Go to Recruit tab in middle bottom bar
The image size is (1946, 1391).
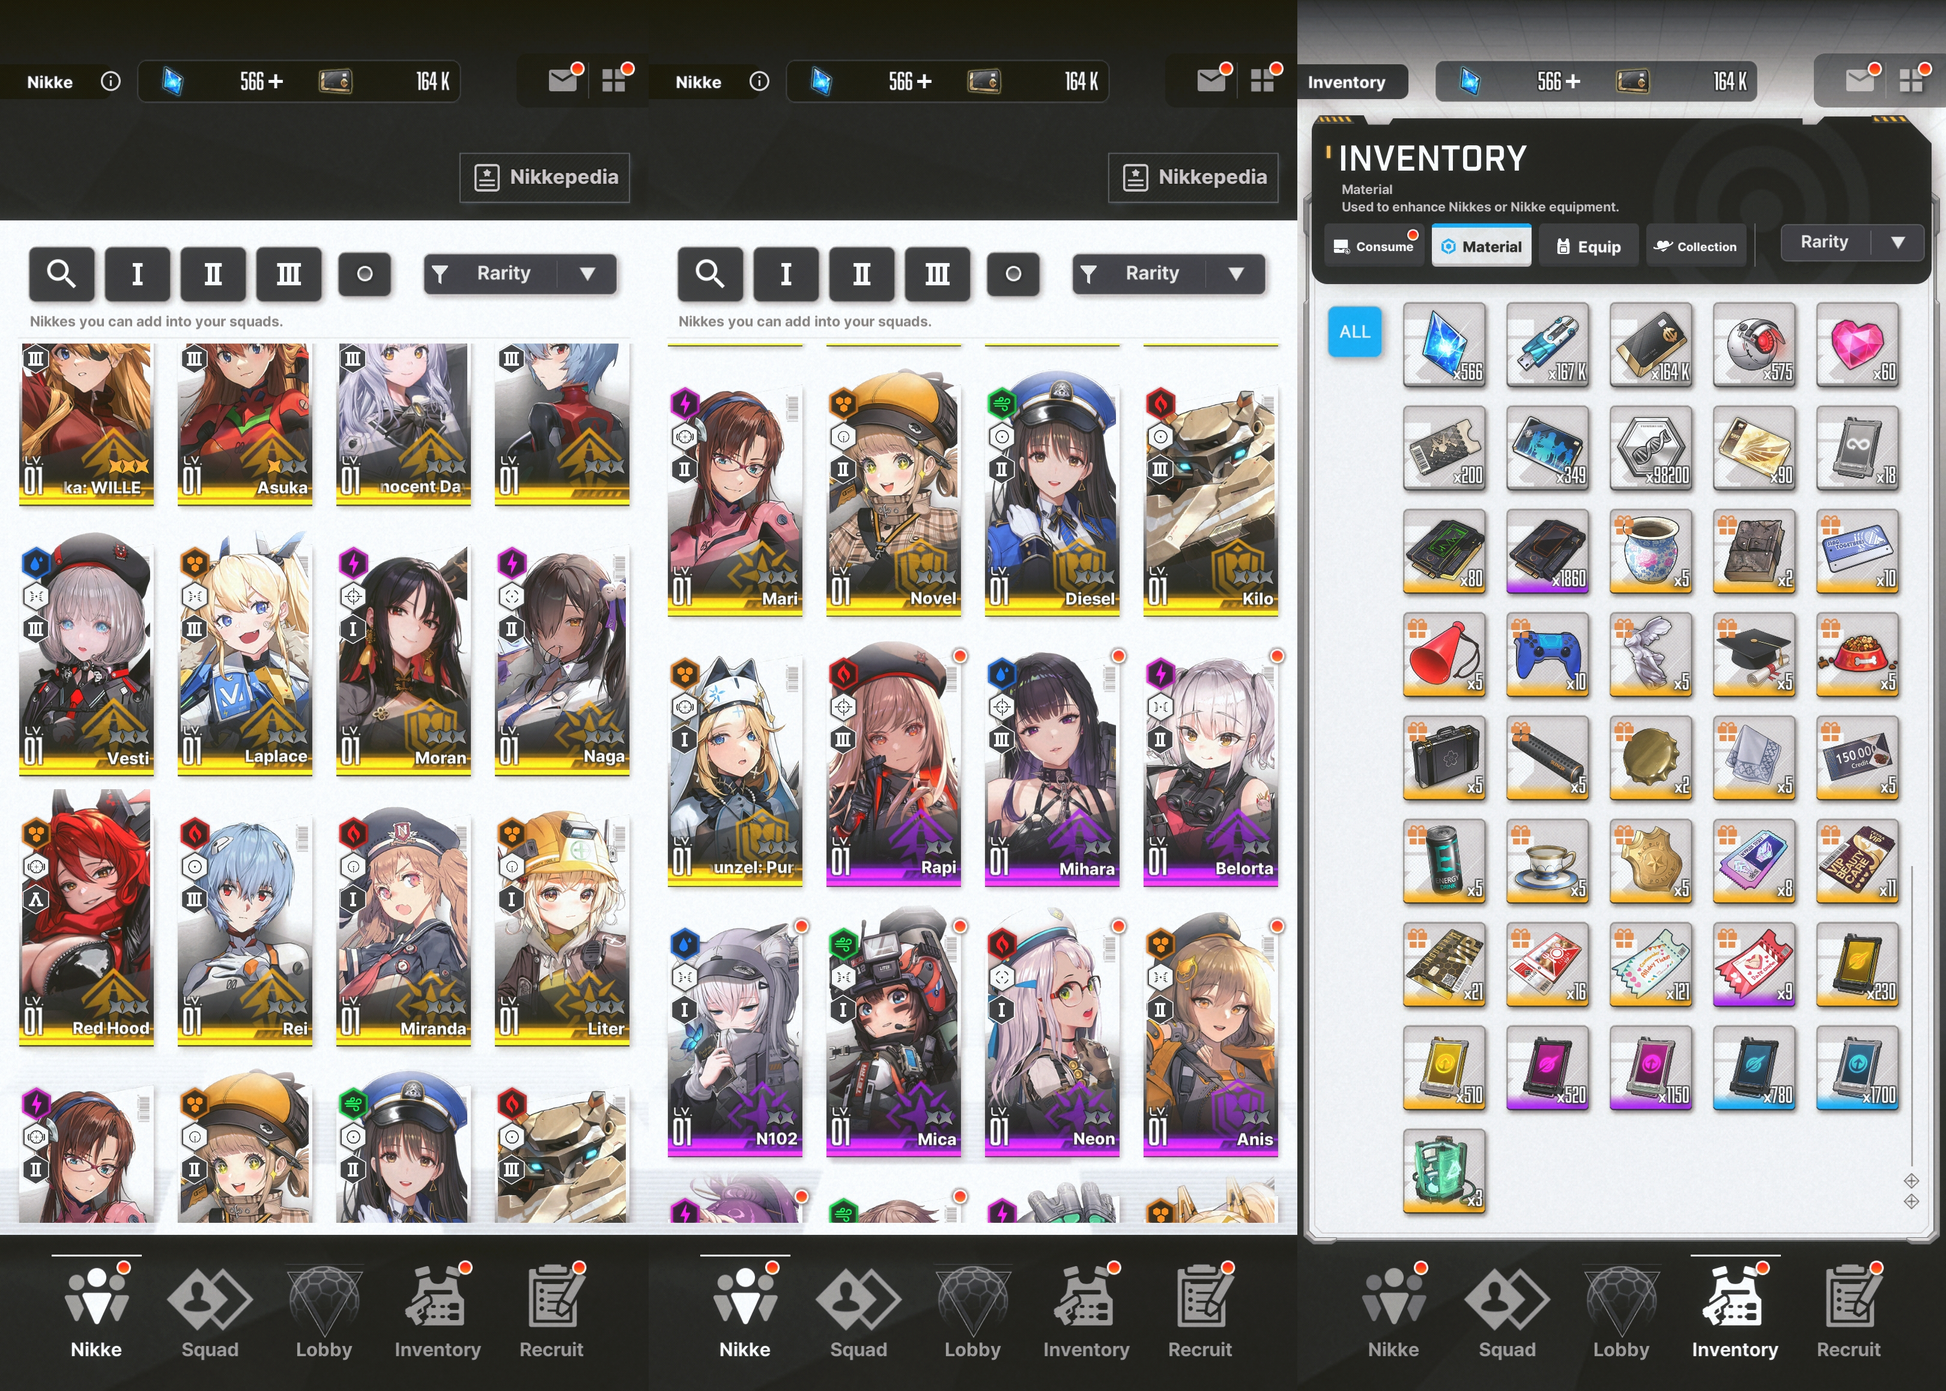click(x=1200, y=1313)
